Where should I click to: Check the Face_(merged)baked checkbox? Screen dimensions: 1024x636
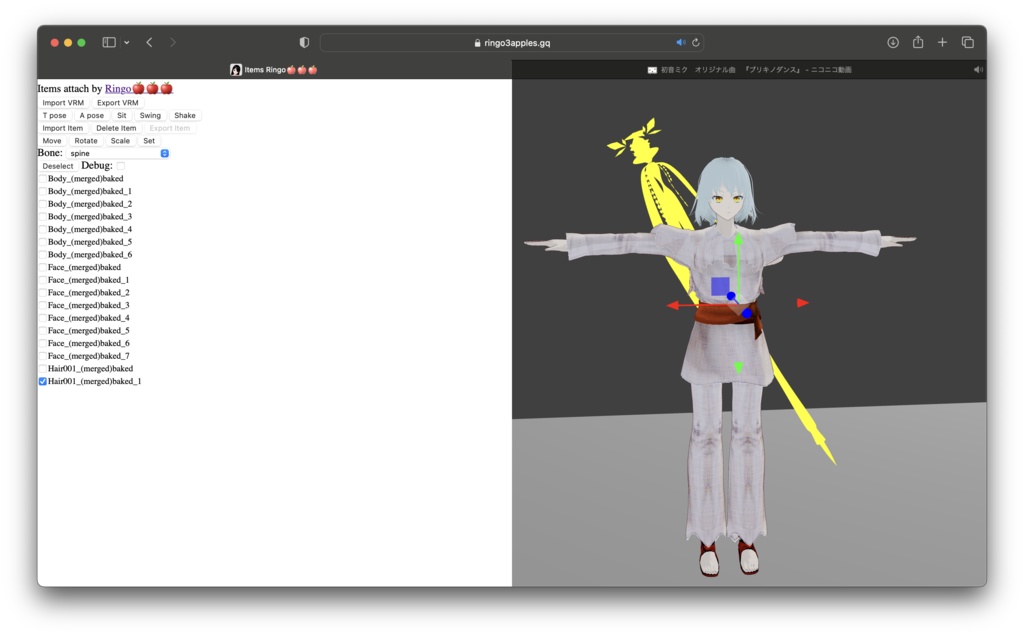43,267
